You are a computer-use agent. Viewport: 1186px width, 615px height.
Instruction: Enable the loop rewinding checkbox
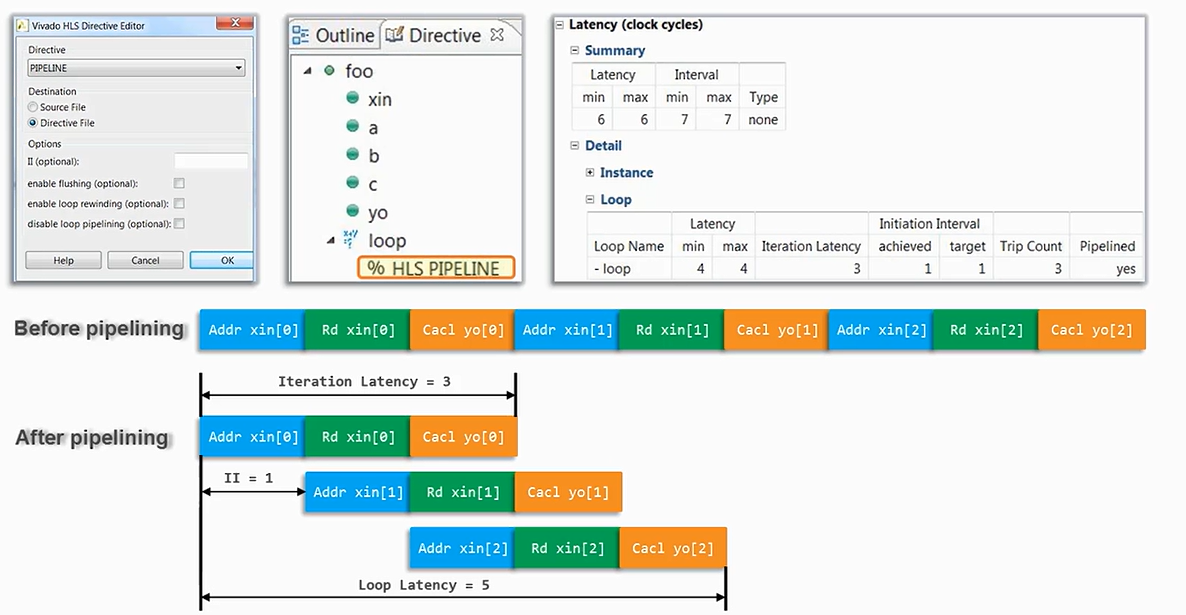(179, 203)
